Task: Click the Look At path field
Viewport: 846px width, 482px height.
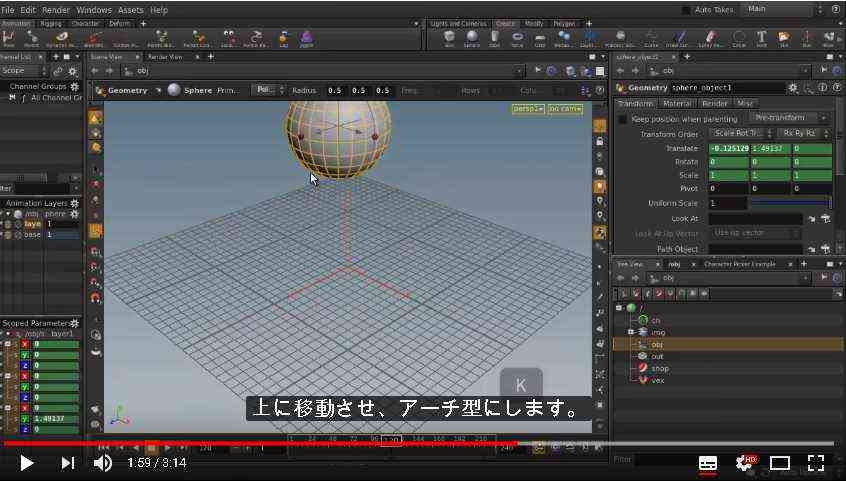Action: click(755, 219)
